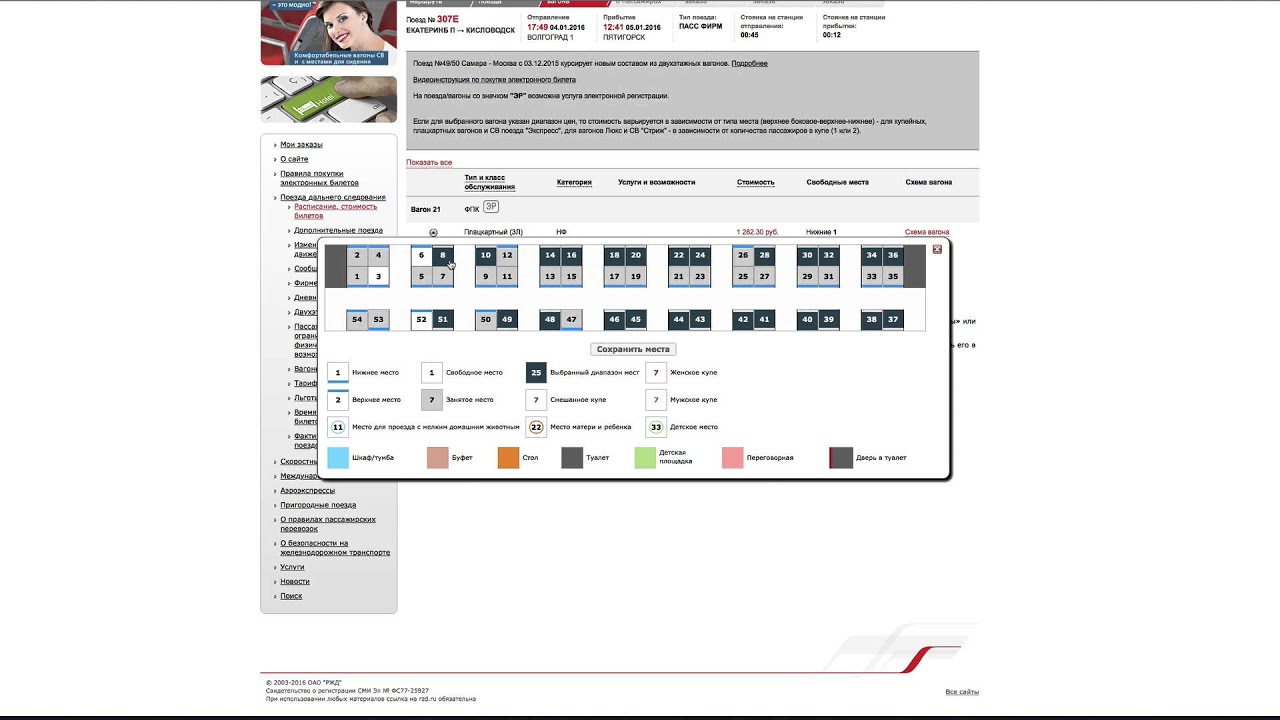Click the selected seat 45
The width and height of the screenshot is (1280, 720).
click(x=636, y=319)
